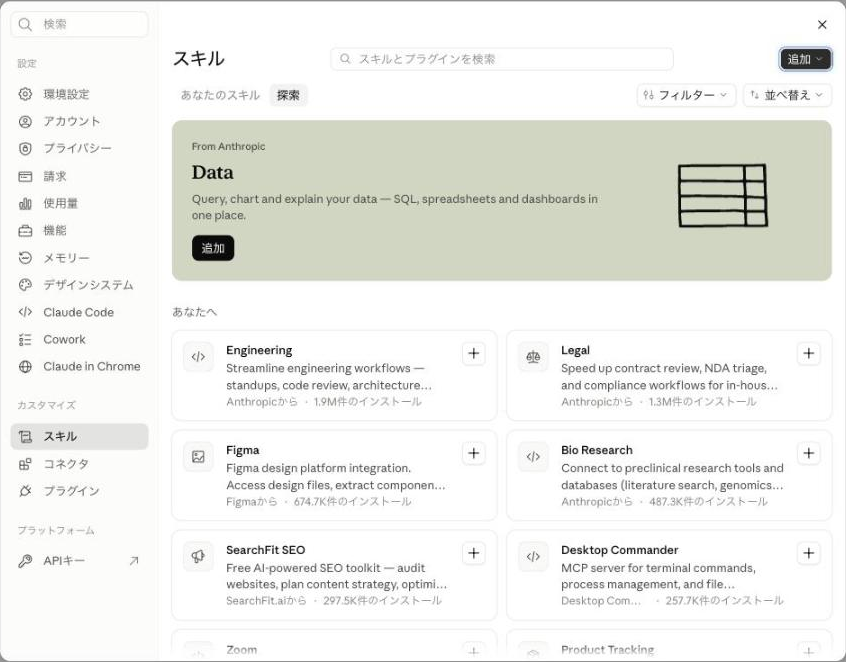Click the 使用量 bar chart icon
The height and width of the screenshot is (662, 846).
click(x=25, y=203)
